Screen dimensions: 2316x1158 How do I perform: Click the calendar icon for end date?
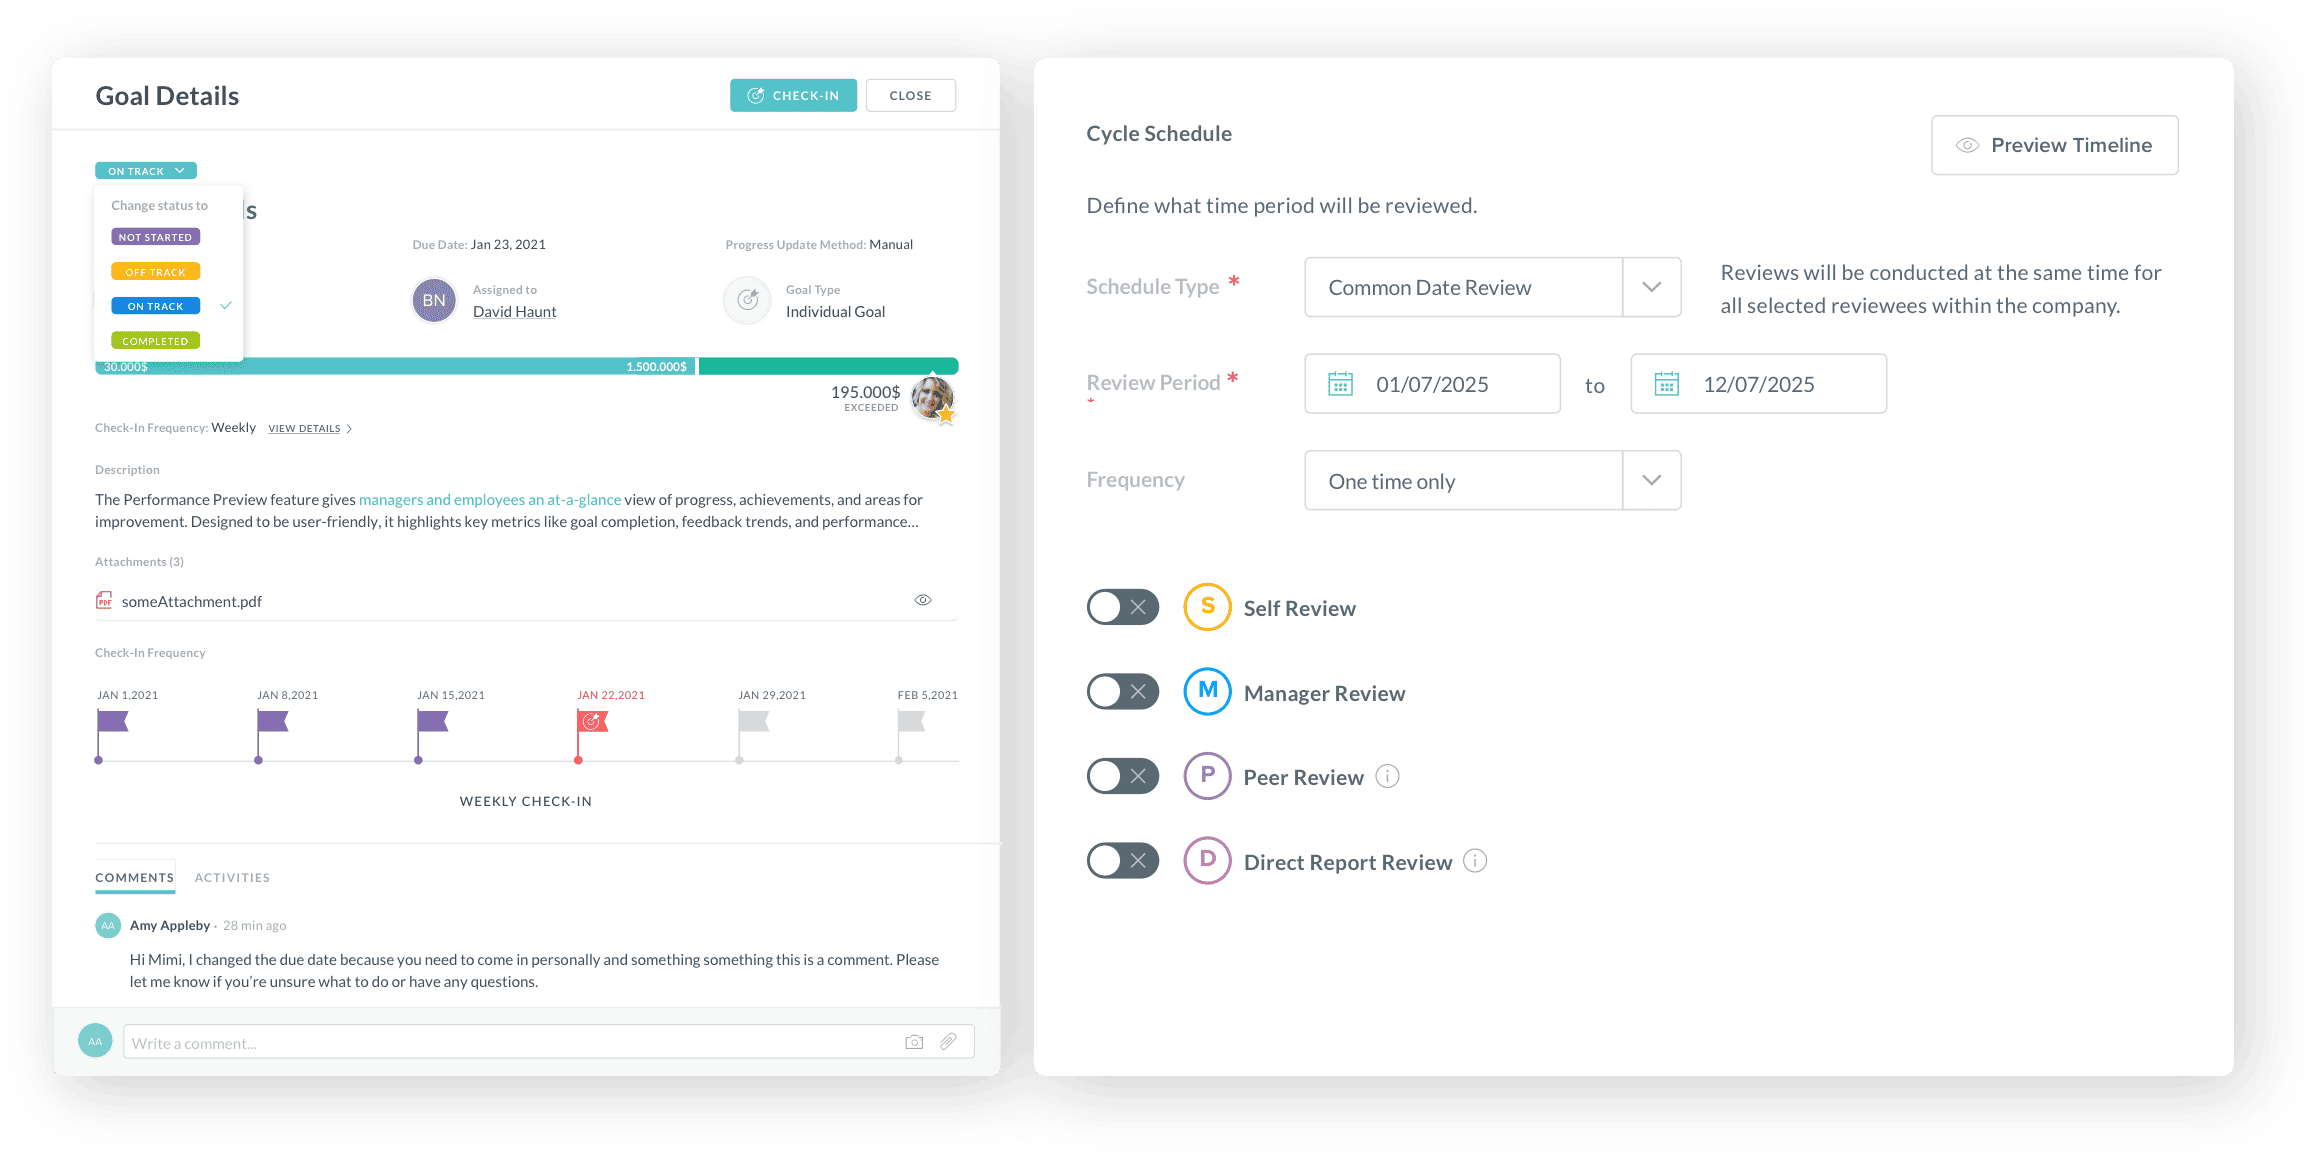pyautogui.click(x=1665, y=384)
